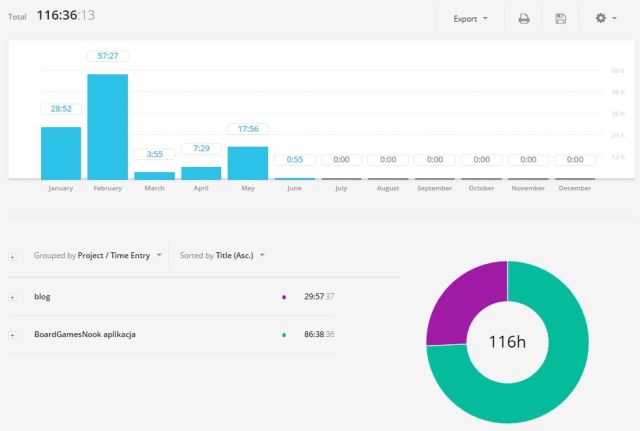Expand all groups with top plus icon
This screenshot has width=640, height=431.
[12, 256]
